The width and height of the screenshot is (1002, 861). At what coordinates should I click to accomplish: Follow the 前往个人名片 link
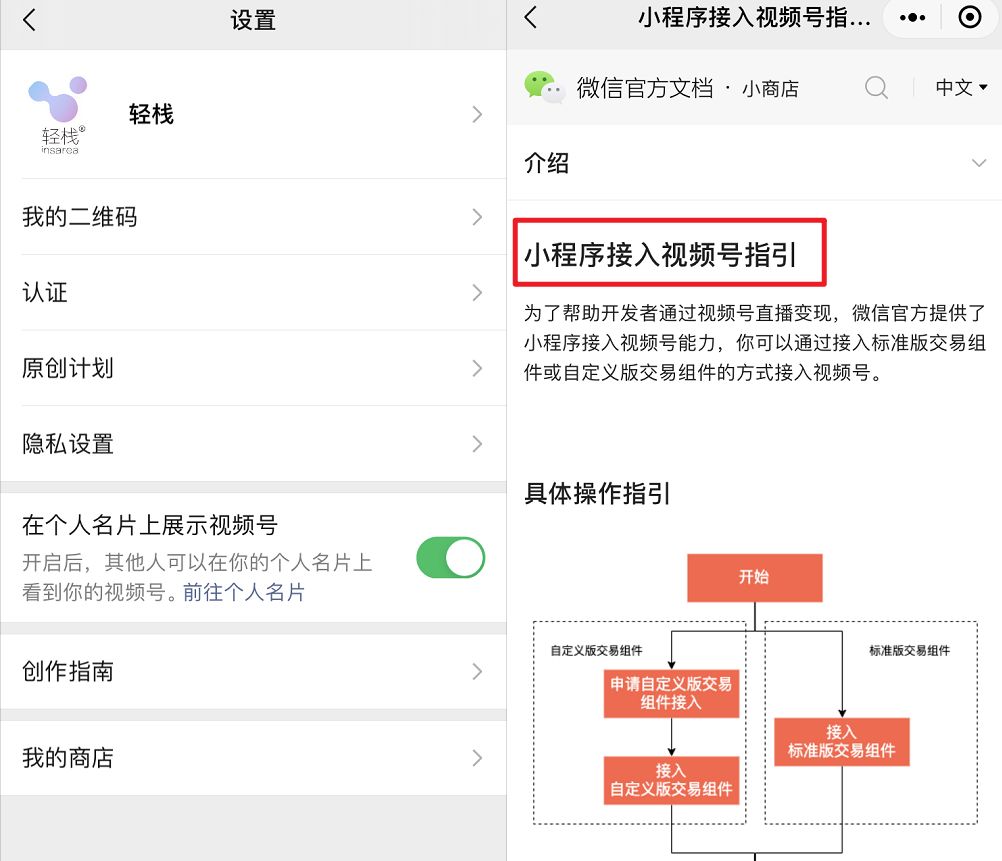click(244, 593)
